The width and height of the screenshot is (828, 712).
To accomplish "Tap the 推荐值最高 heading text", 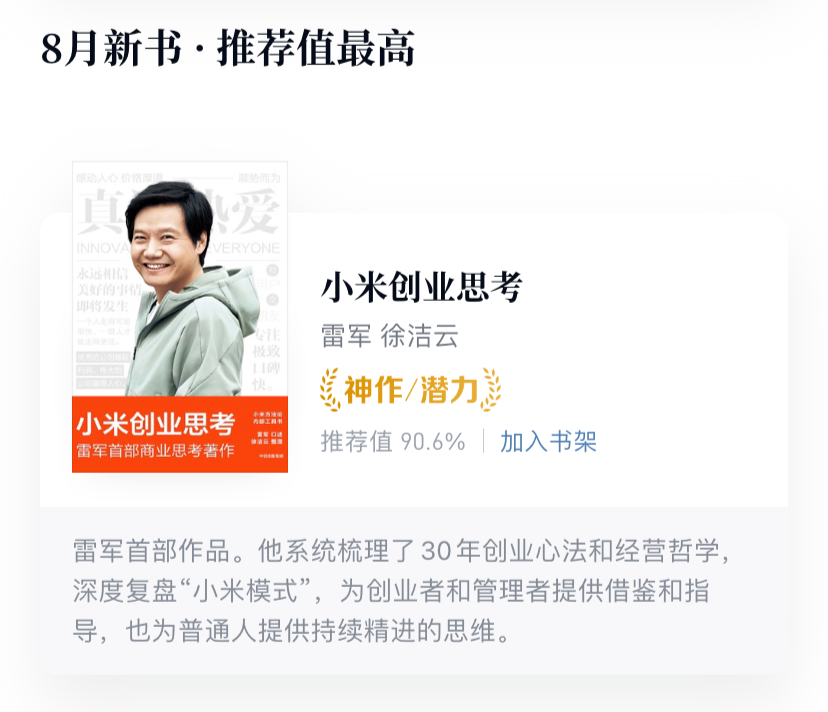I will click(x=316, y=48).
